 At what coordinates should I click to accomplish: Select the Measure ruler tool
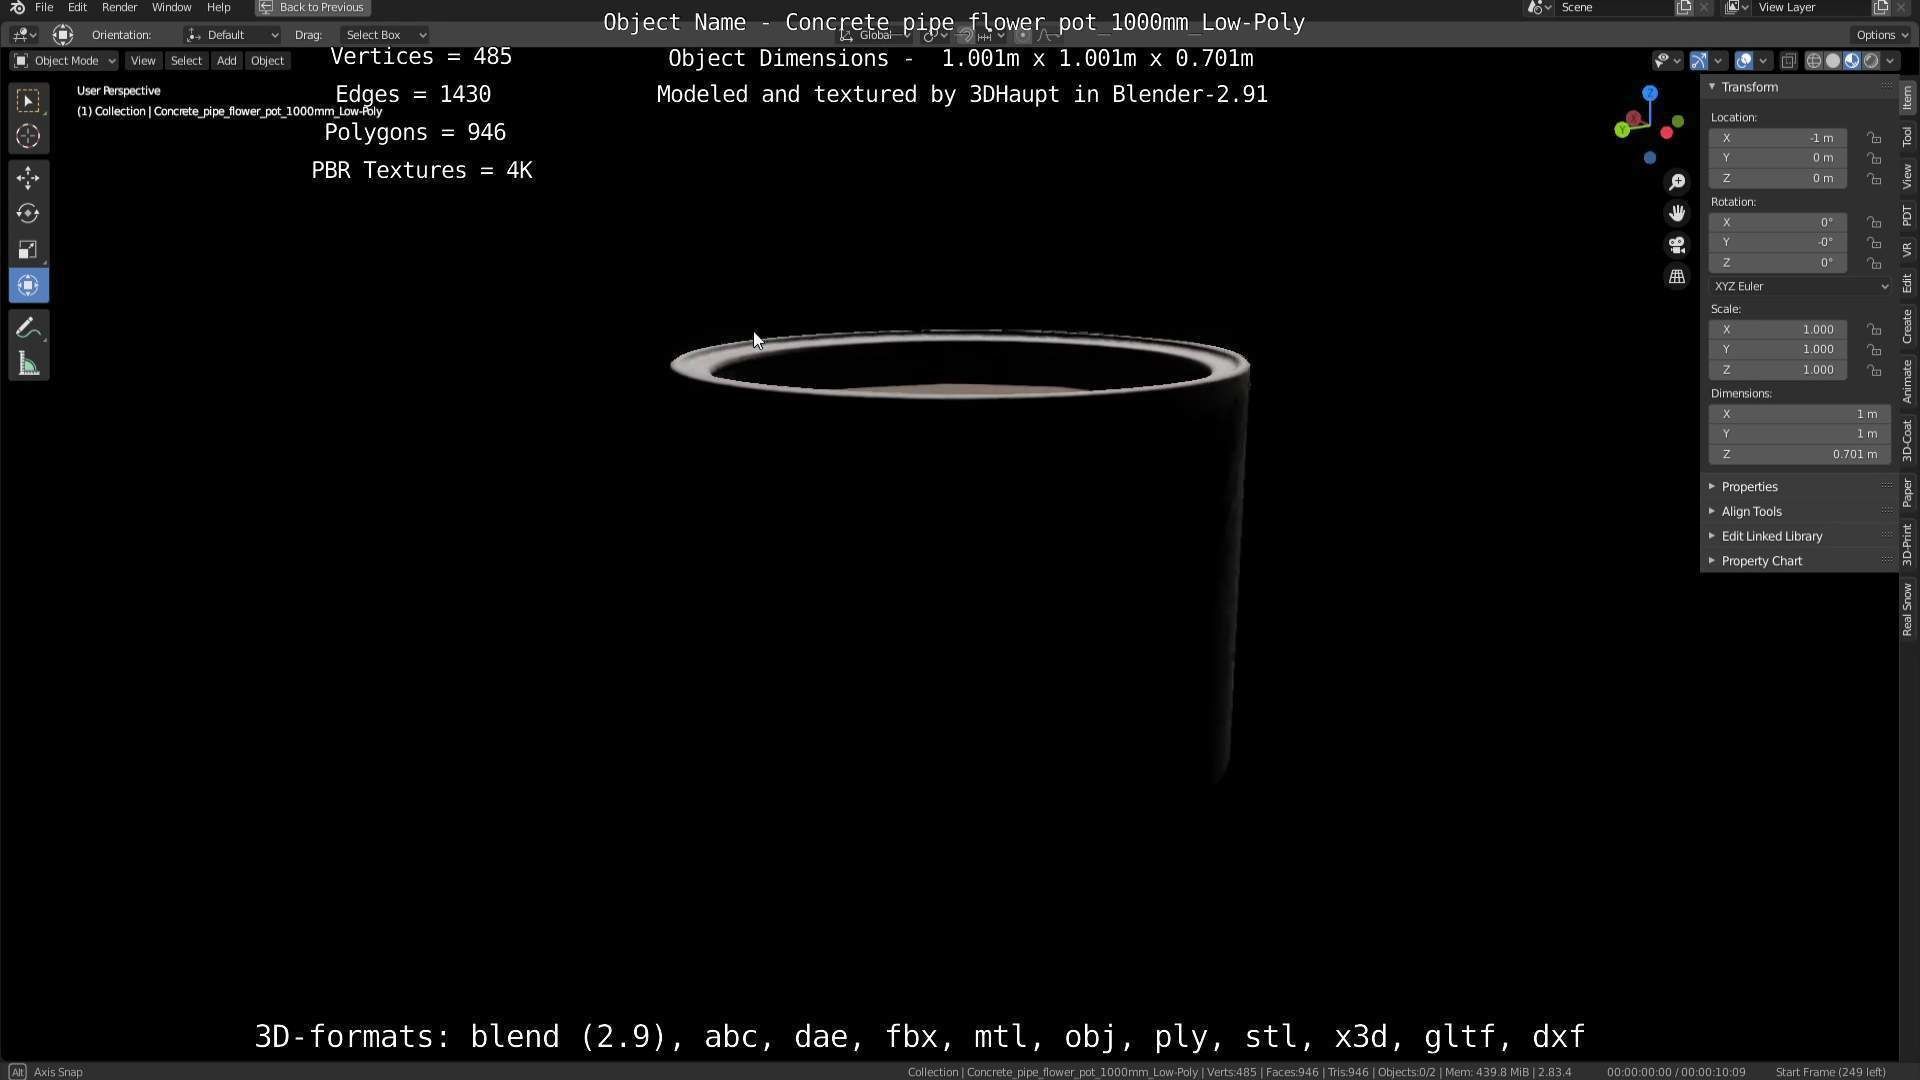[x=28, y=364]
